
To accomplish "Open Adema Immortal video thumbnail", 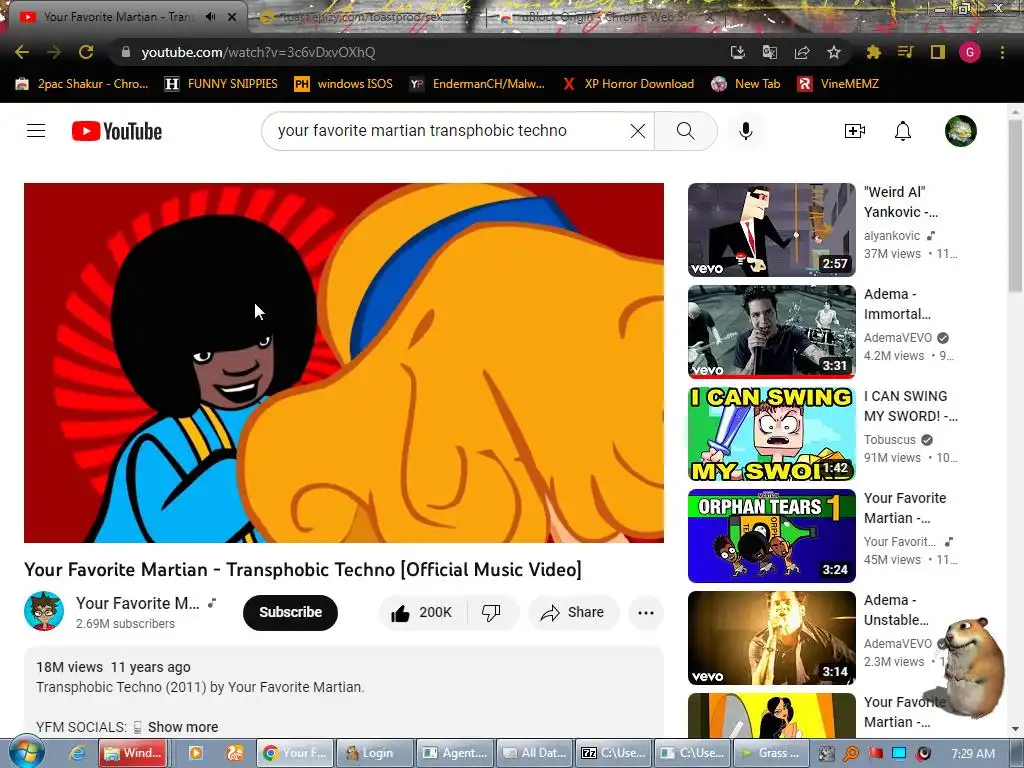I will 771,332.
